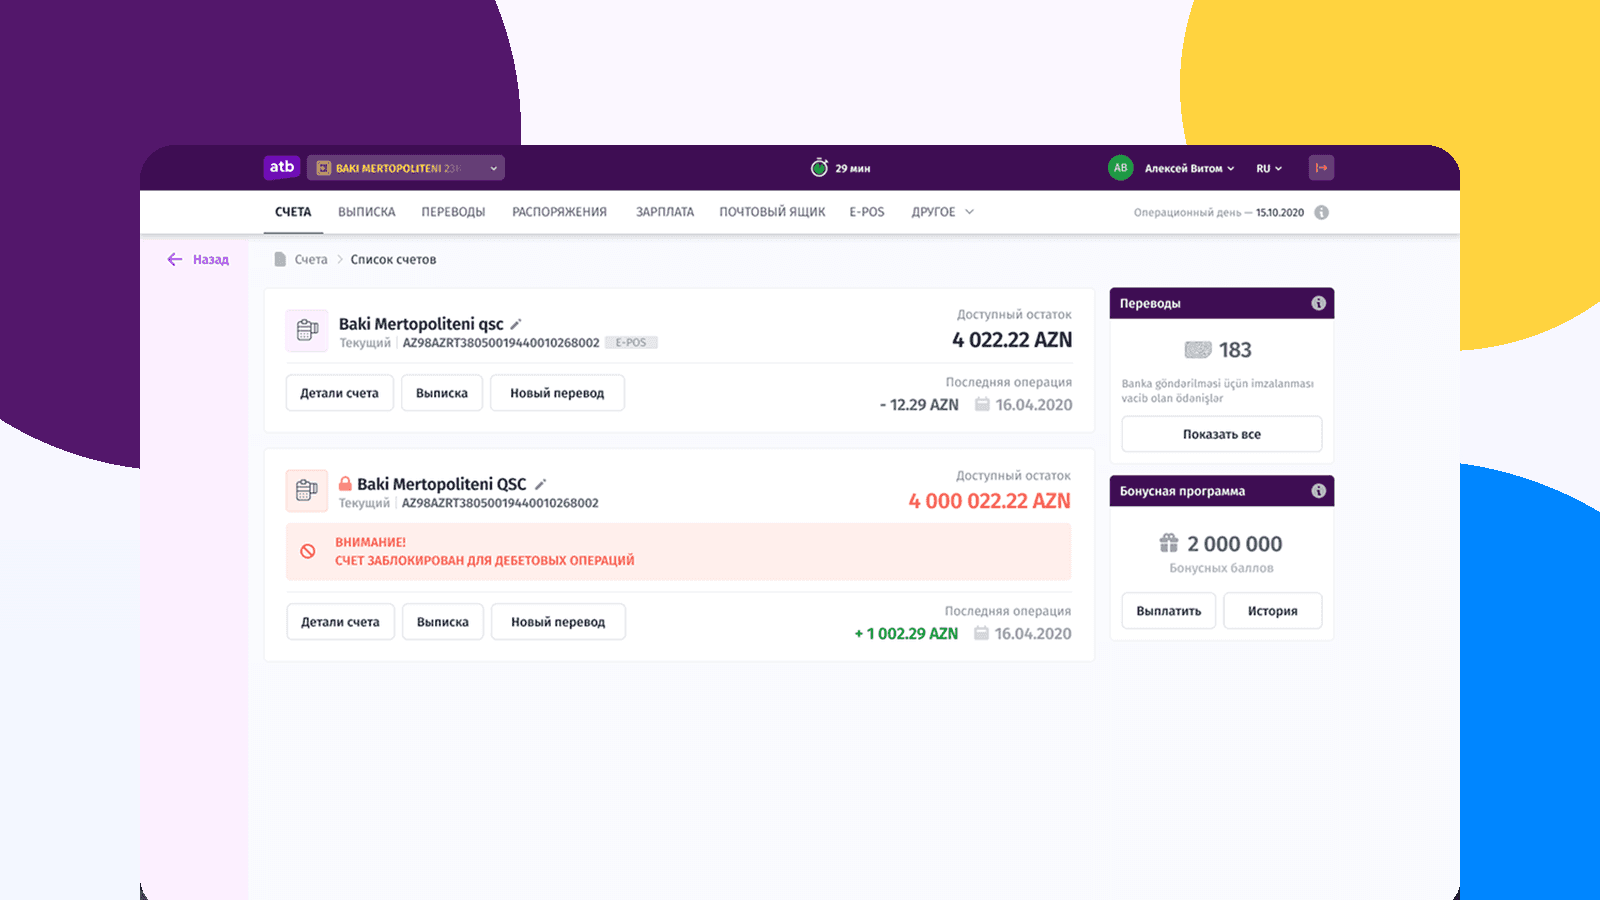Click the company icon in the account selector
This screenshot has width=1600, height=900.
click(323, 168)
